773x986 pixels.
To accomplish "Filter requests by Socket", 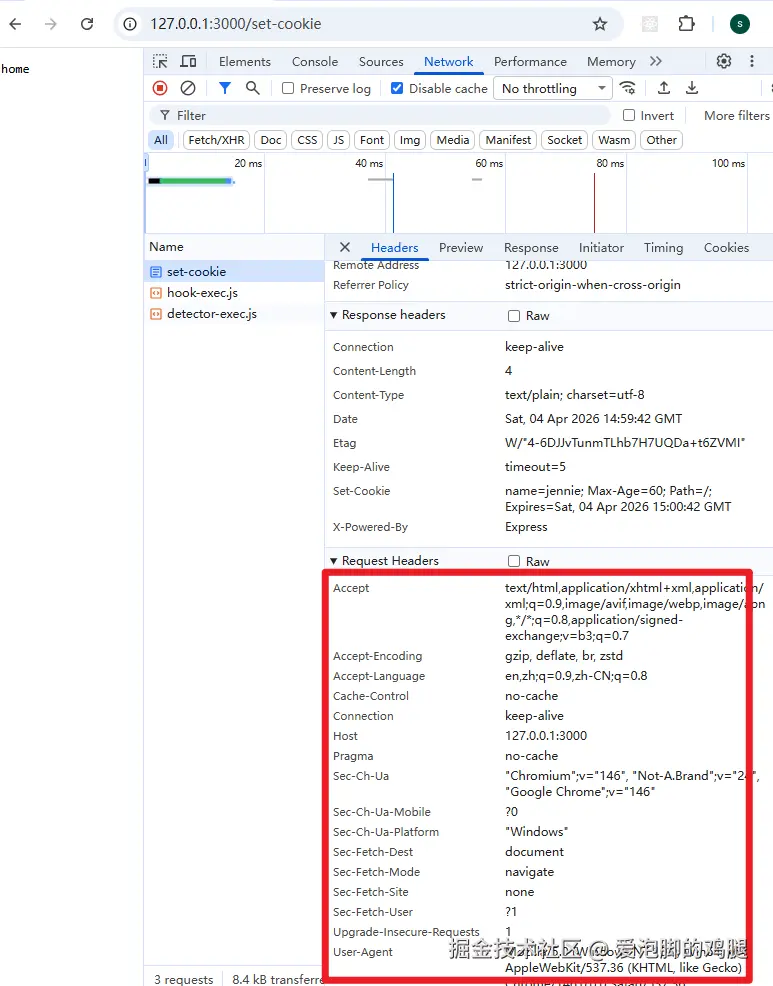I will point(564,140).
